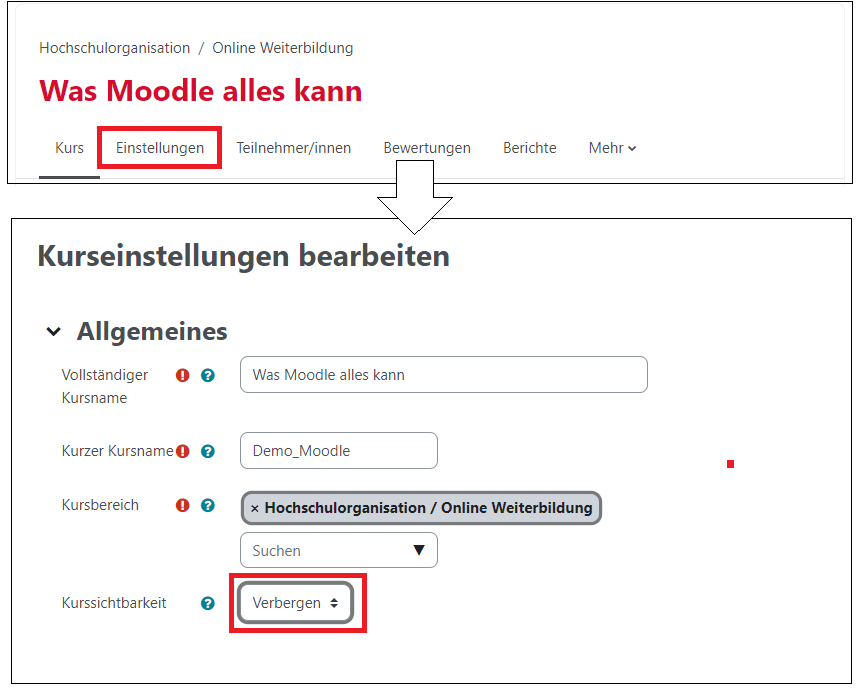Open help icon for Vollständiger Kursname
Screen dimensions: 859x692
[x=208, y=376]
